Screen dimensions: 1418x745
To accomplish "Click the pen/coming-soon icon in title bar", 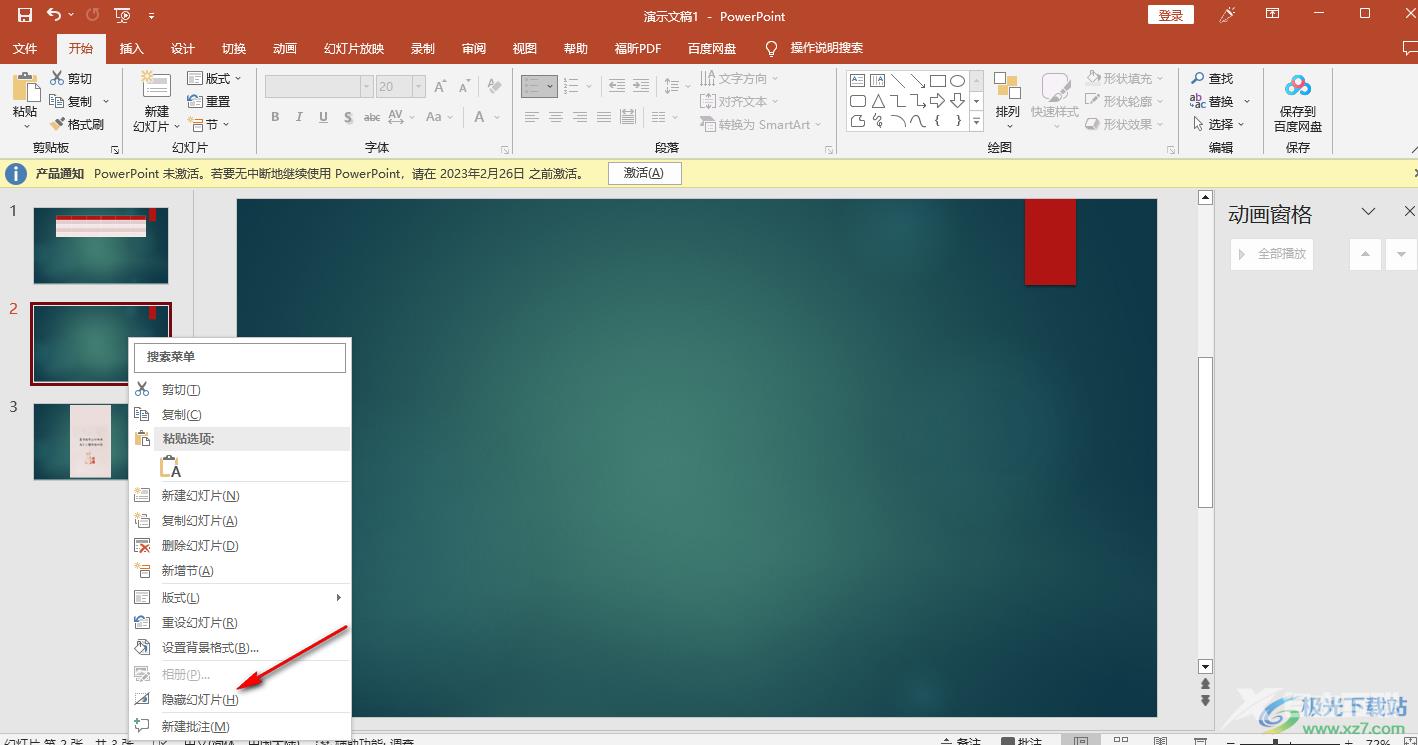I will pyautogui.click(x=1227, y=15).
